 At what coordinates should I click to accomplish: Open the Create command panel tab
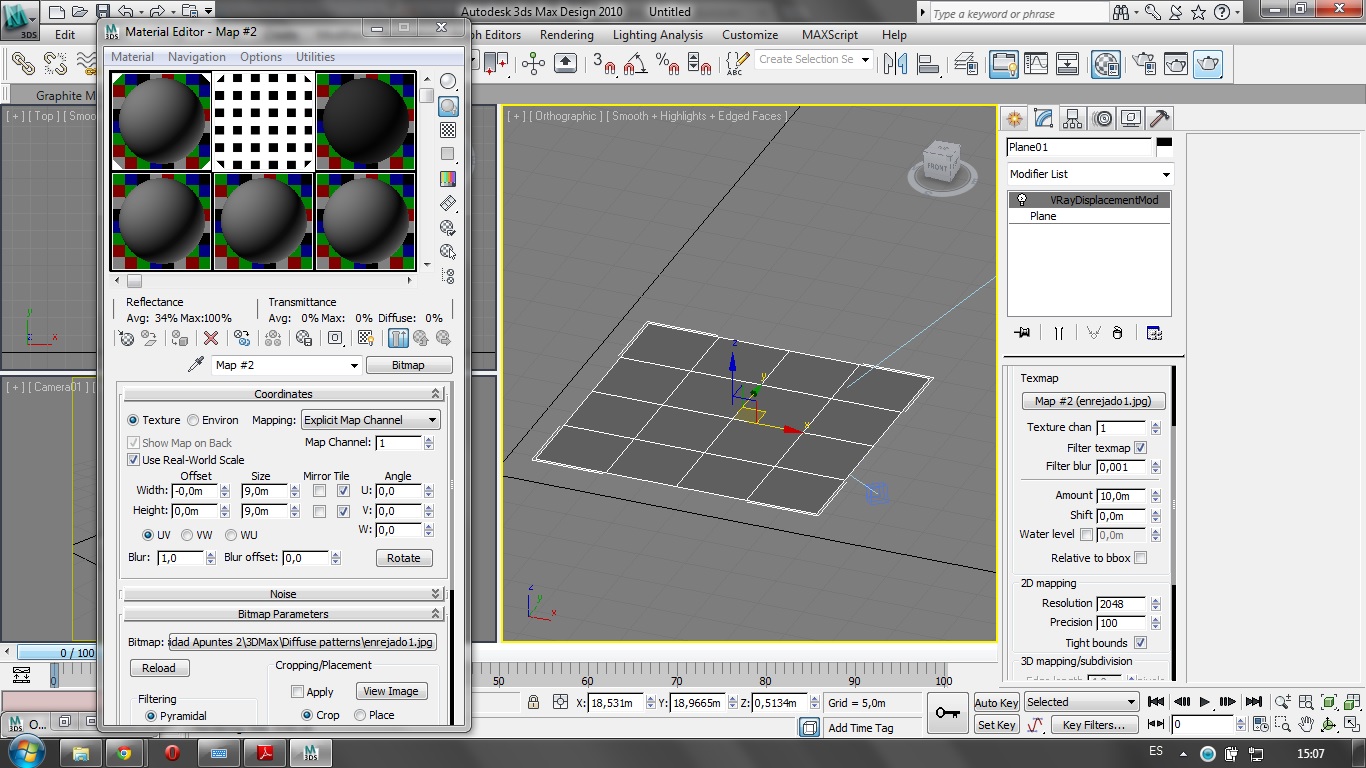click(x=1015, y=118)
